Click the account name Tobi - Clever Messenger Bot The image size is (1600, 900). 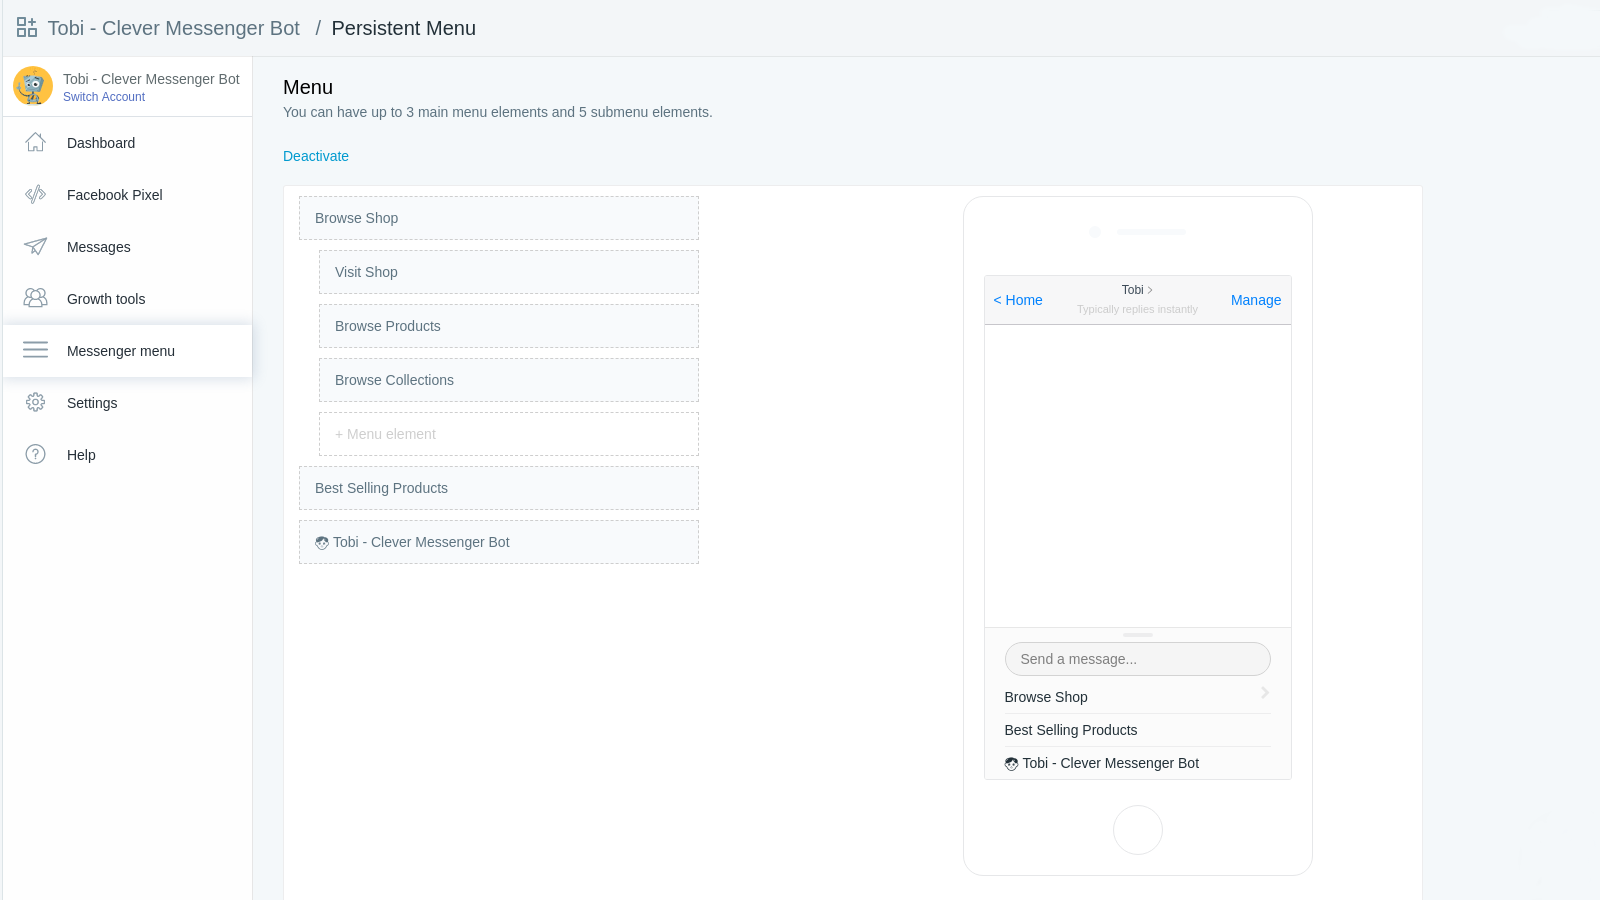click(x=151, y=79)
